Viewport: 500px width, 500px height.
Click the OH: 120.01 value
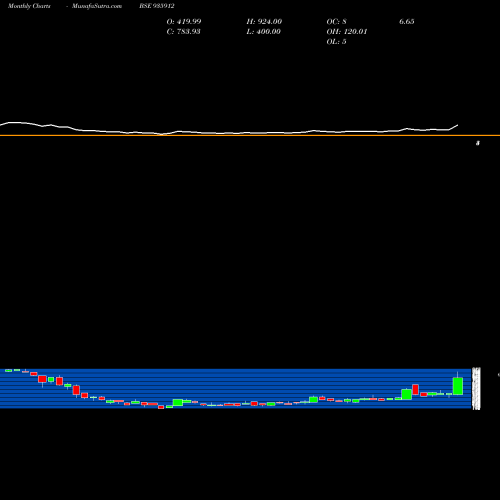point(347,32)
